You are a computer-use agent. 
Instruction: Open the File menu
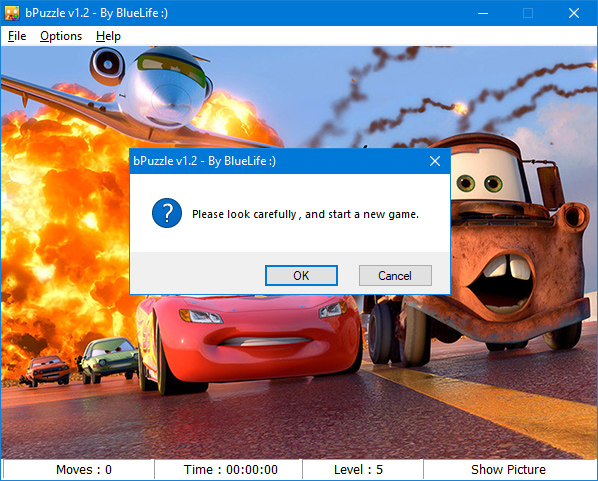tap(17, 36)
